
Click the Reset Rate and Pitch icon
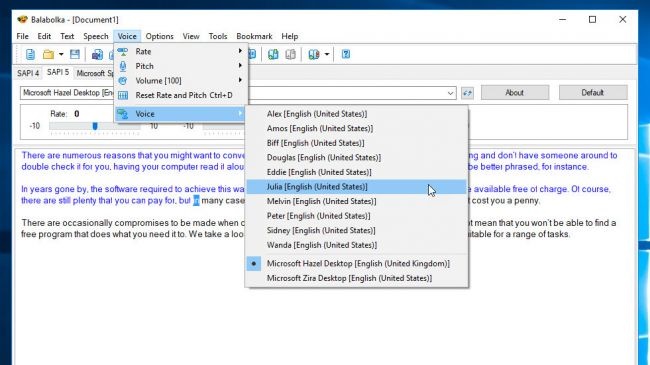click(x=123, y=95)
